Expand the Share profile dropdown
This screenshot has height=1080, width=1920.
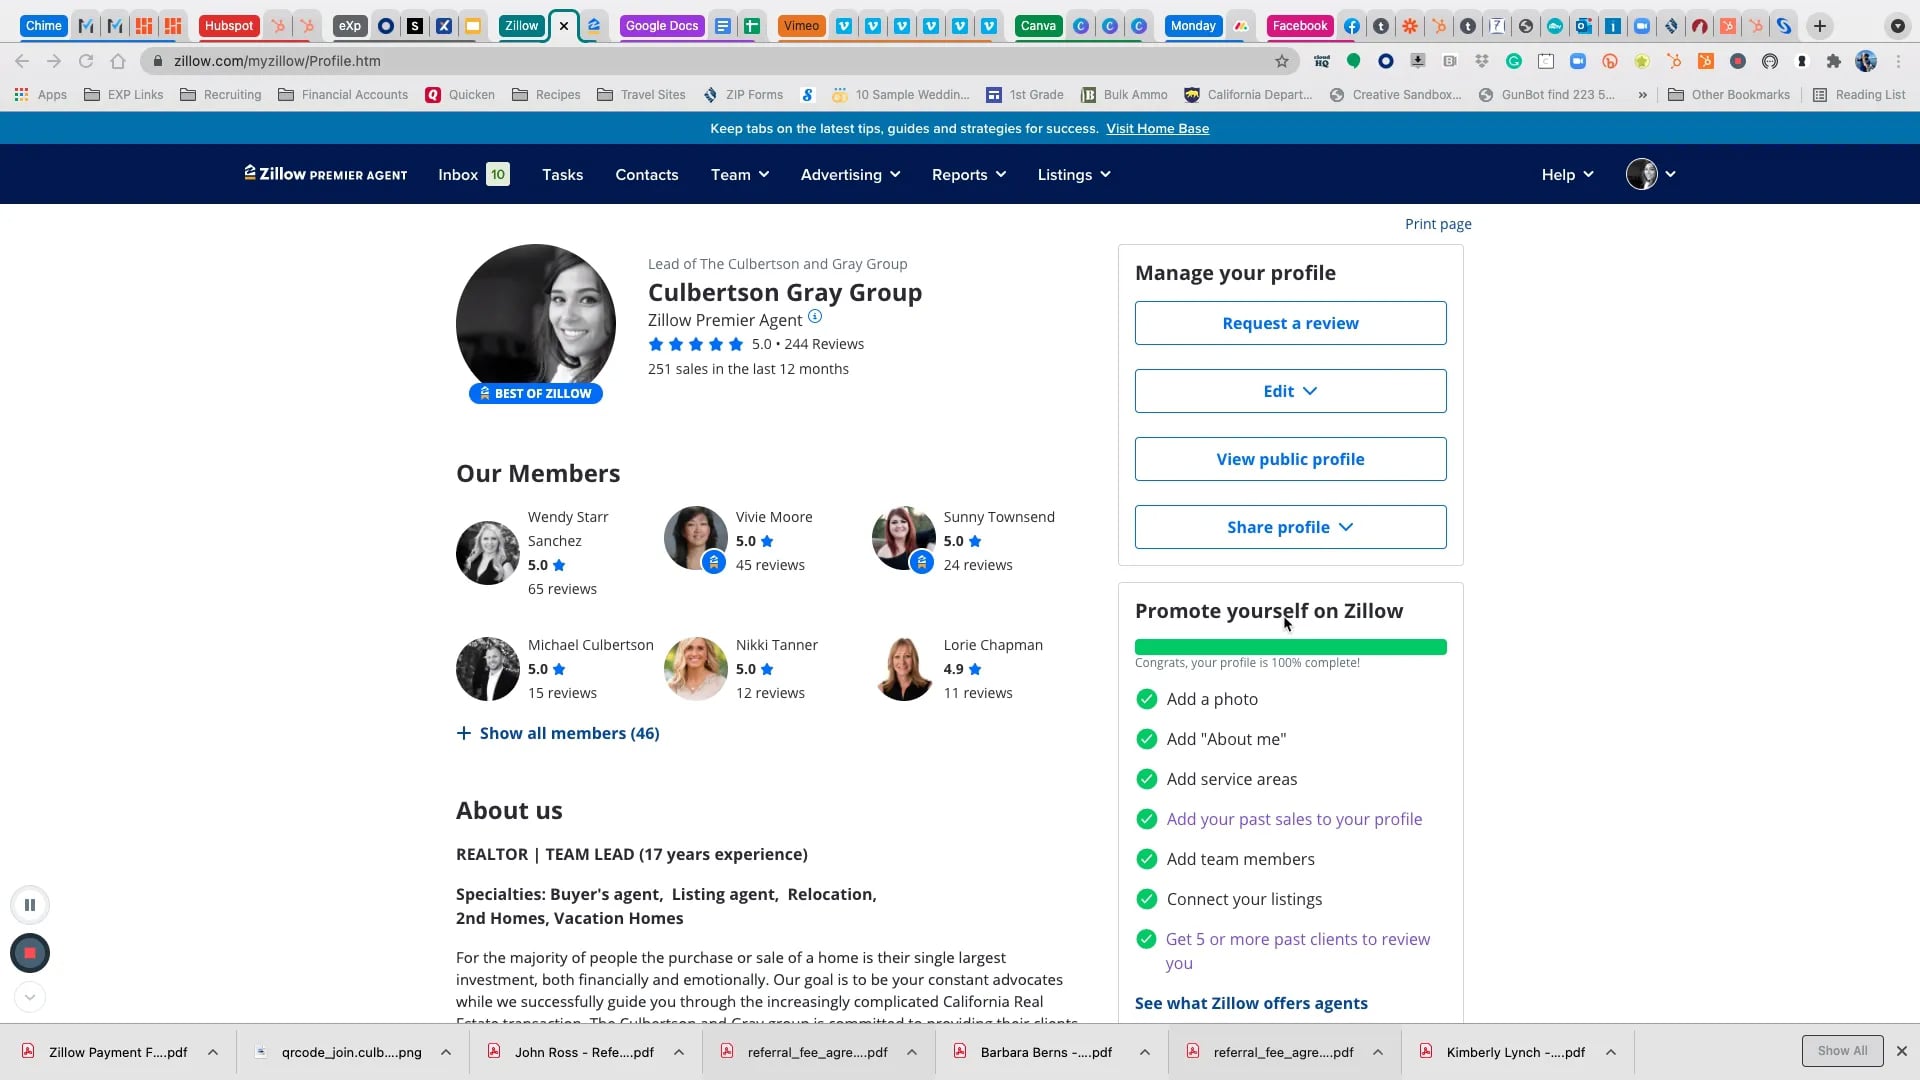tap(1290, 527)
